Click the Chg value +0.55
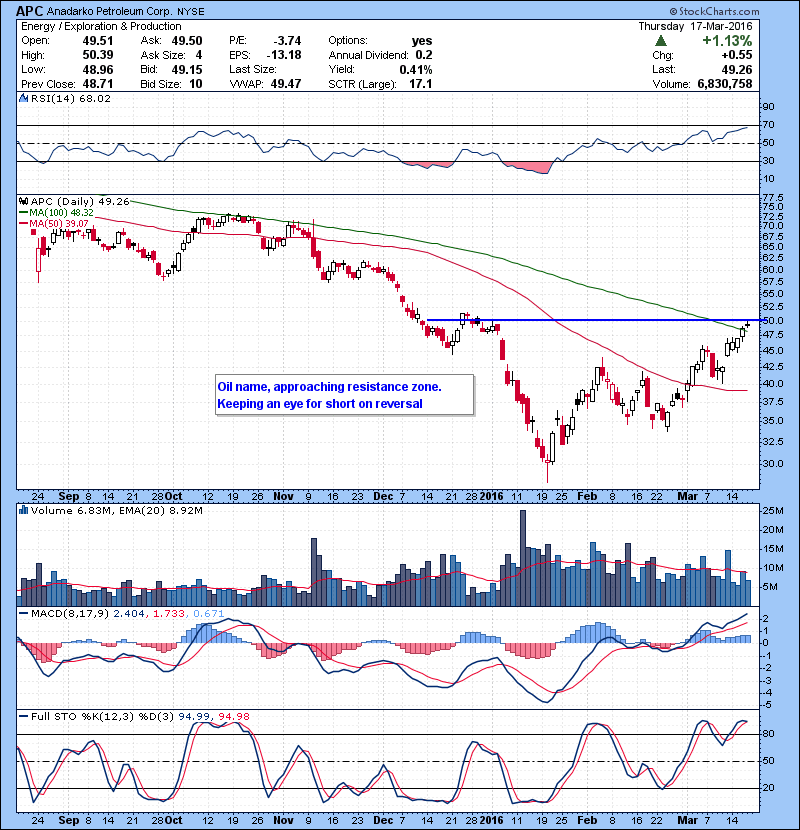The width and height of the screenshot is (800, 830). point(736,55)
